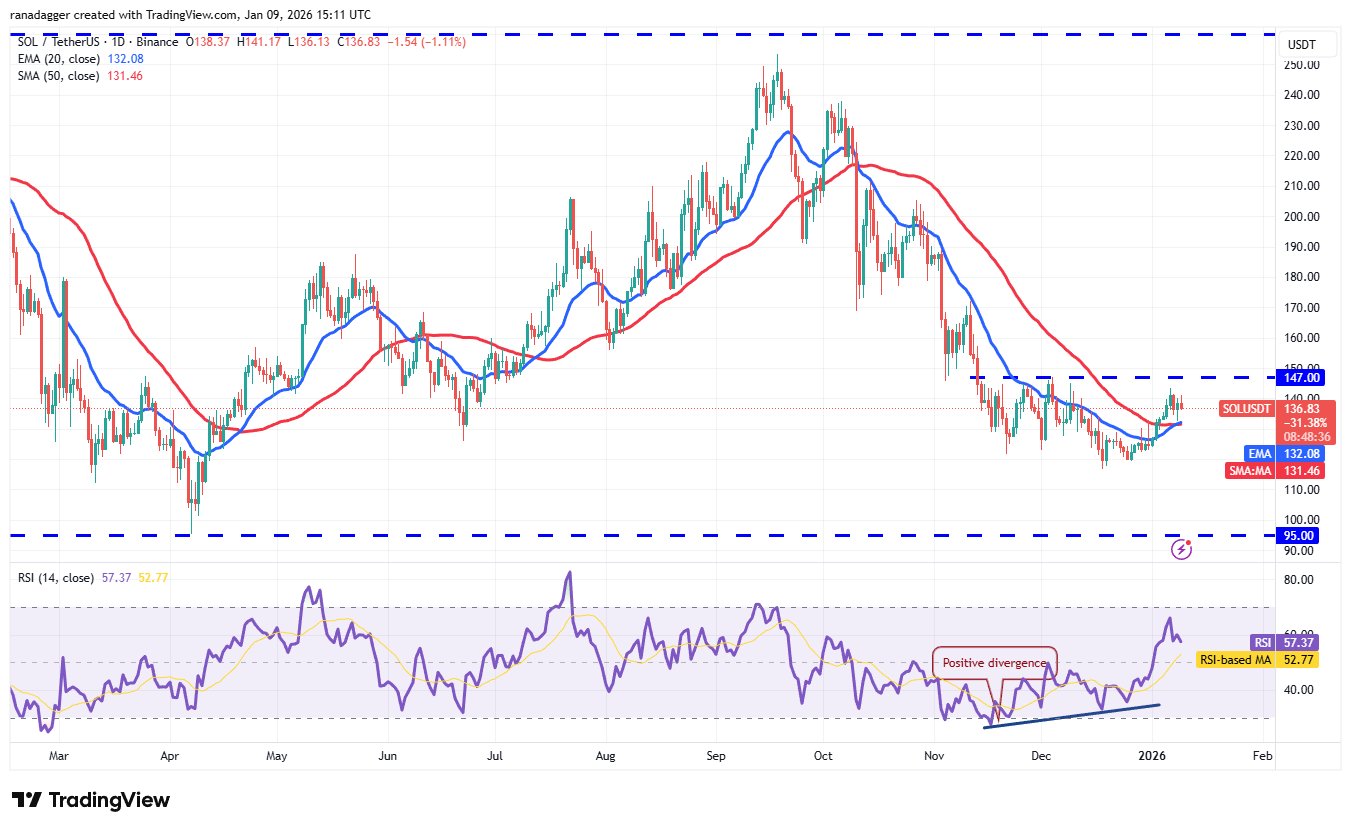1351x830 pixels.
Task: Expand the EMA (20, close) indicator legend
Action: click(57, 58)
